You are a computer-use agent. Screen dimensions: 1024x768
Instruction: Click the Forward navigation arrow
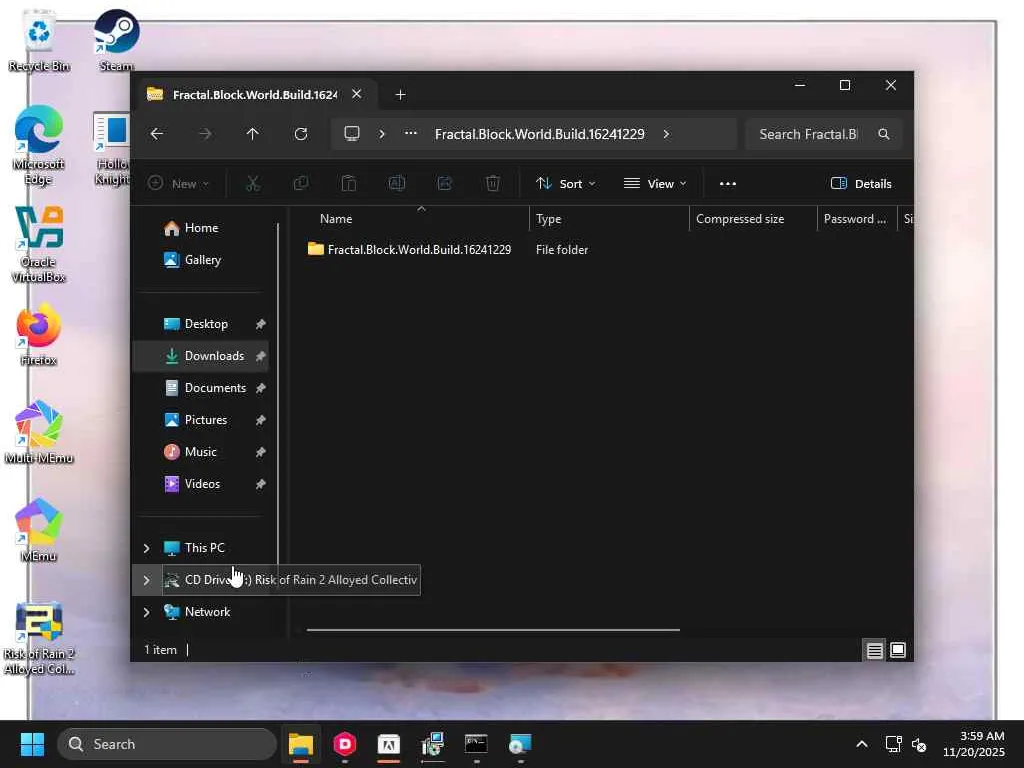(x=205, y=134)
